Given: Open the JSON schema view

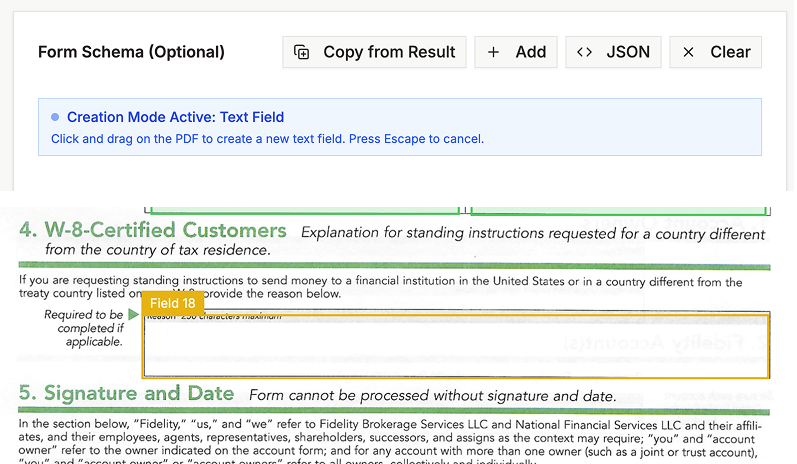Looking at the screenshot, I should pos(613,52).
